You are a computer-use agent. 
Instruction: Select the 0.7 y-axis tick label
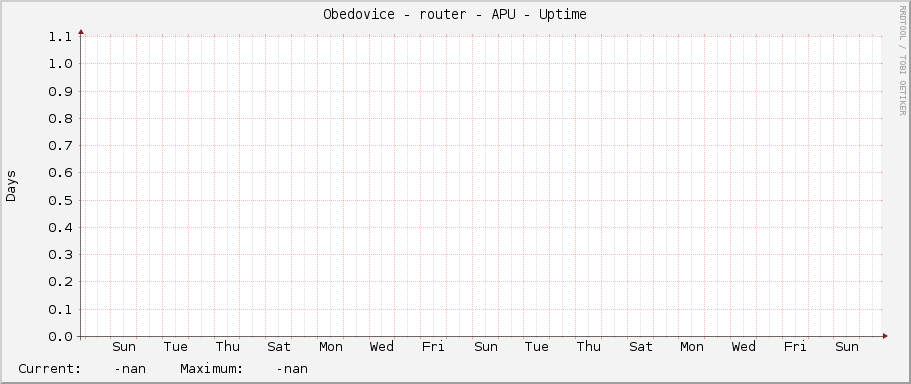point(60,146)
